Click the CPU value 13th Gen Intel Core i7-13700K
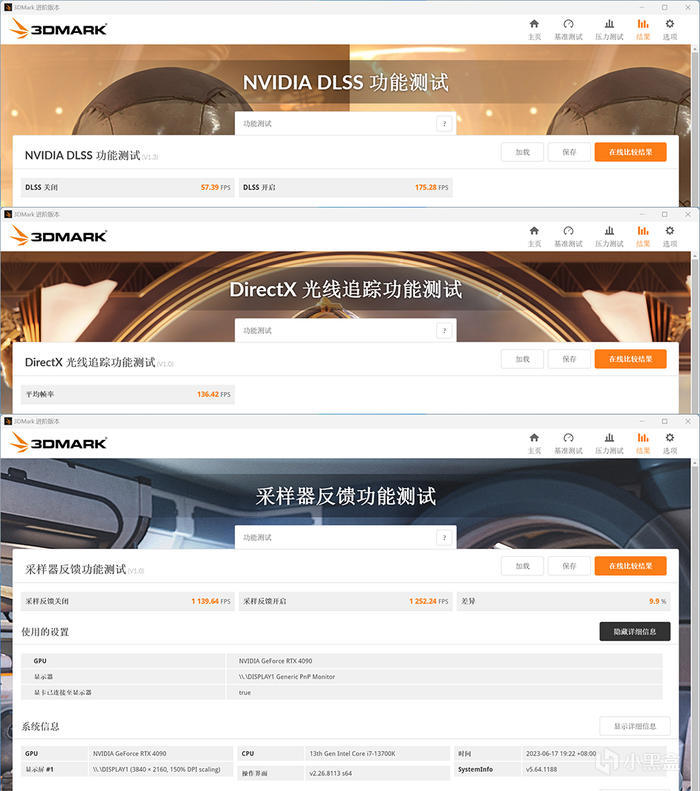 click(353, 753)
